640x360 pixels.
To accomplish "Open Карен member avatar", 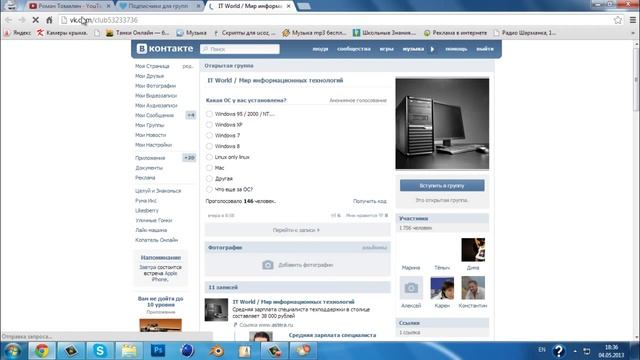I will point(442,288).
